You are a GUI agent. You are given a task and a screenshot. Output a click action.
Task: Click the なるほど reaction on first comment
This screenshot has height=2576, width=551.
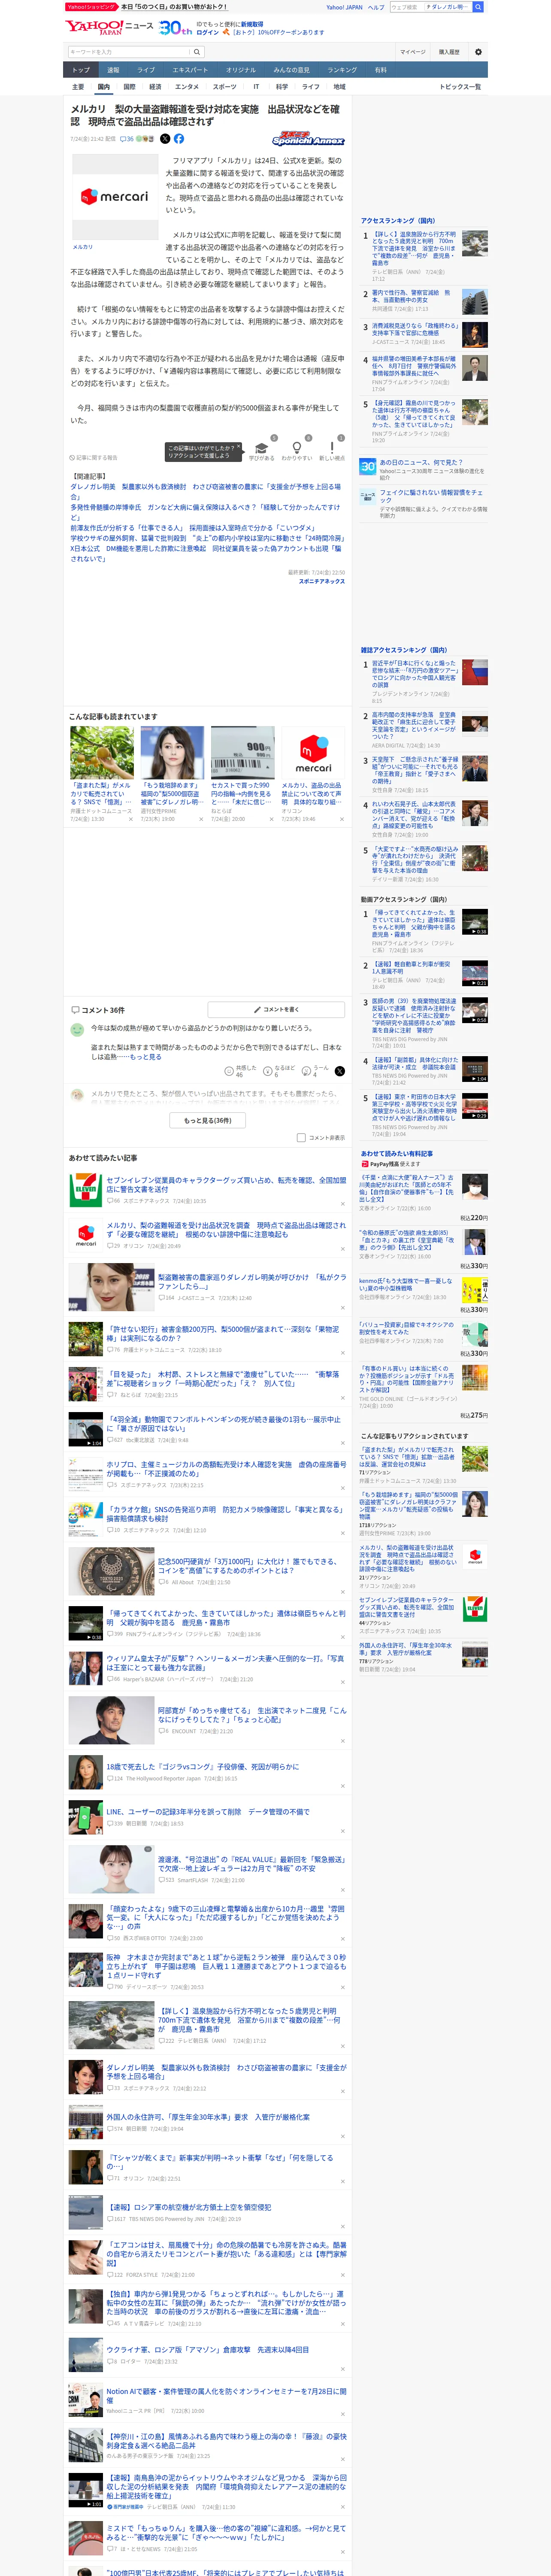point(279,1071)
